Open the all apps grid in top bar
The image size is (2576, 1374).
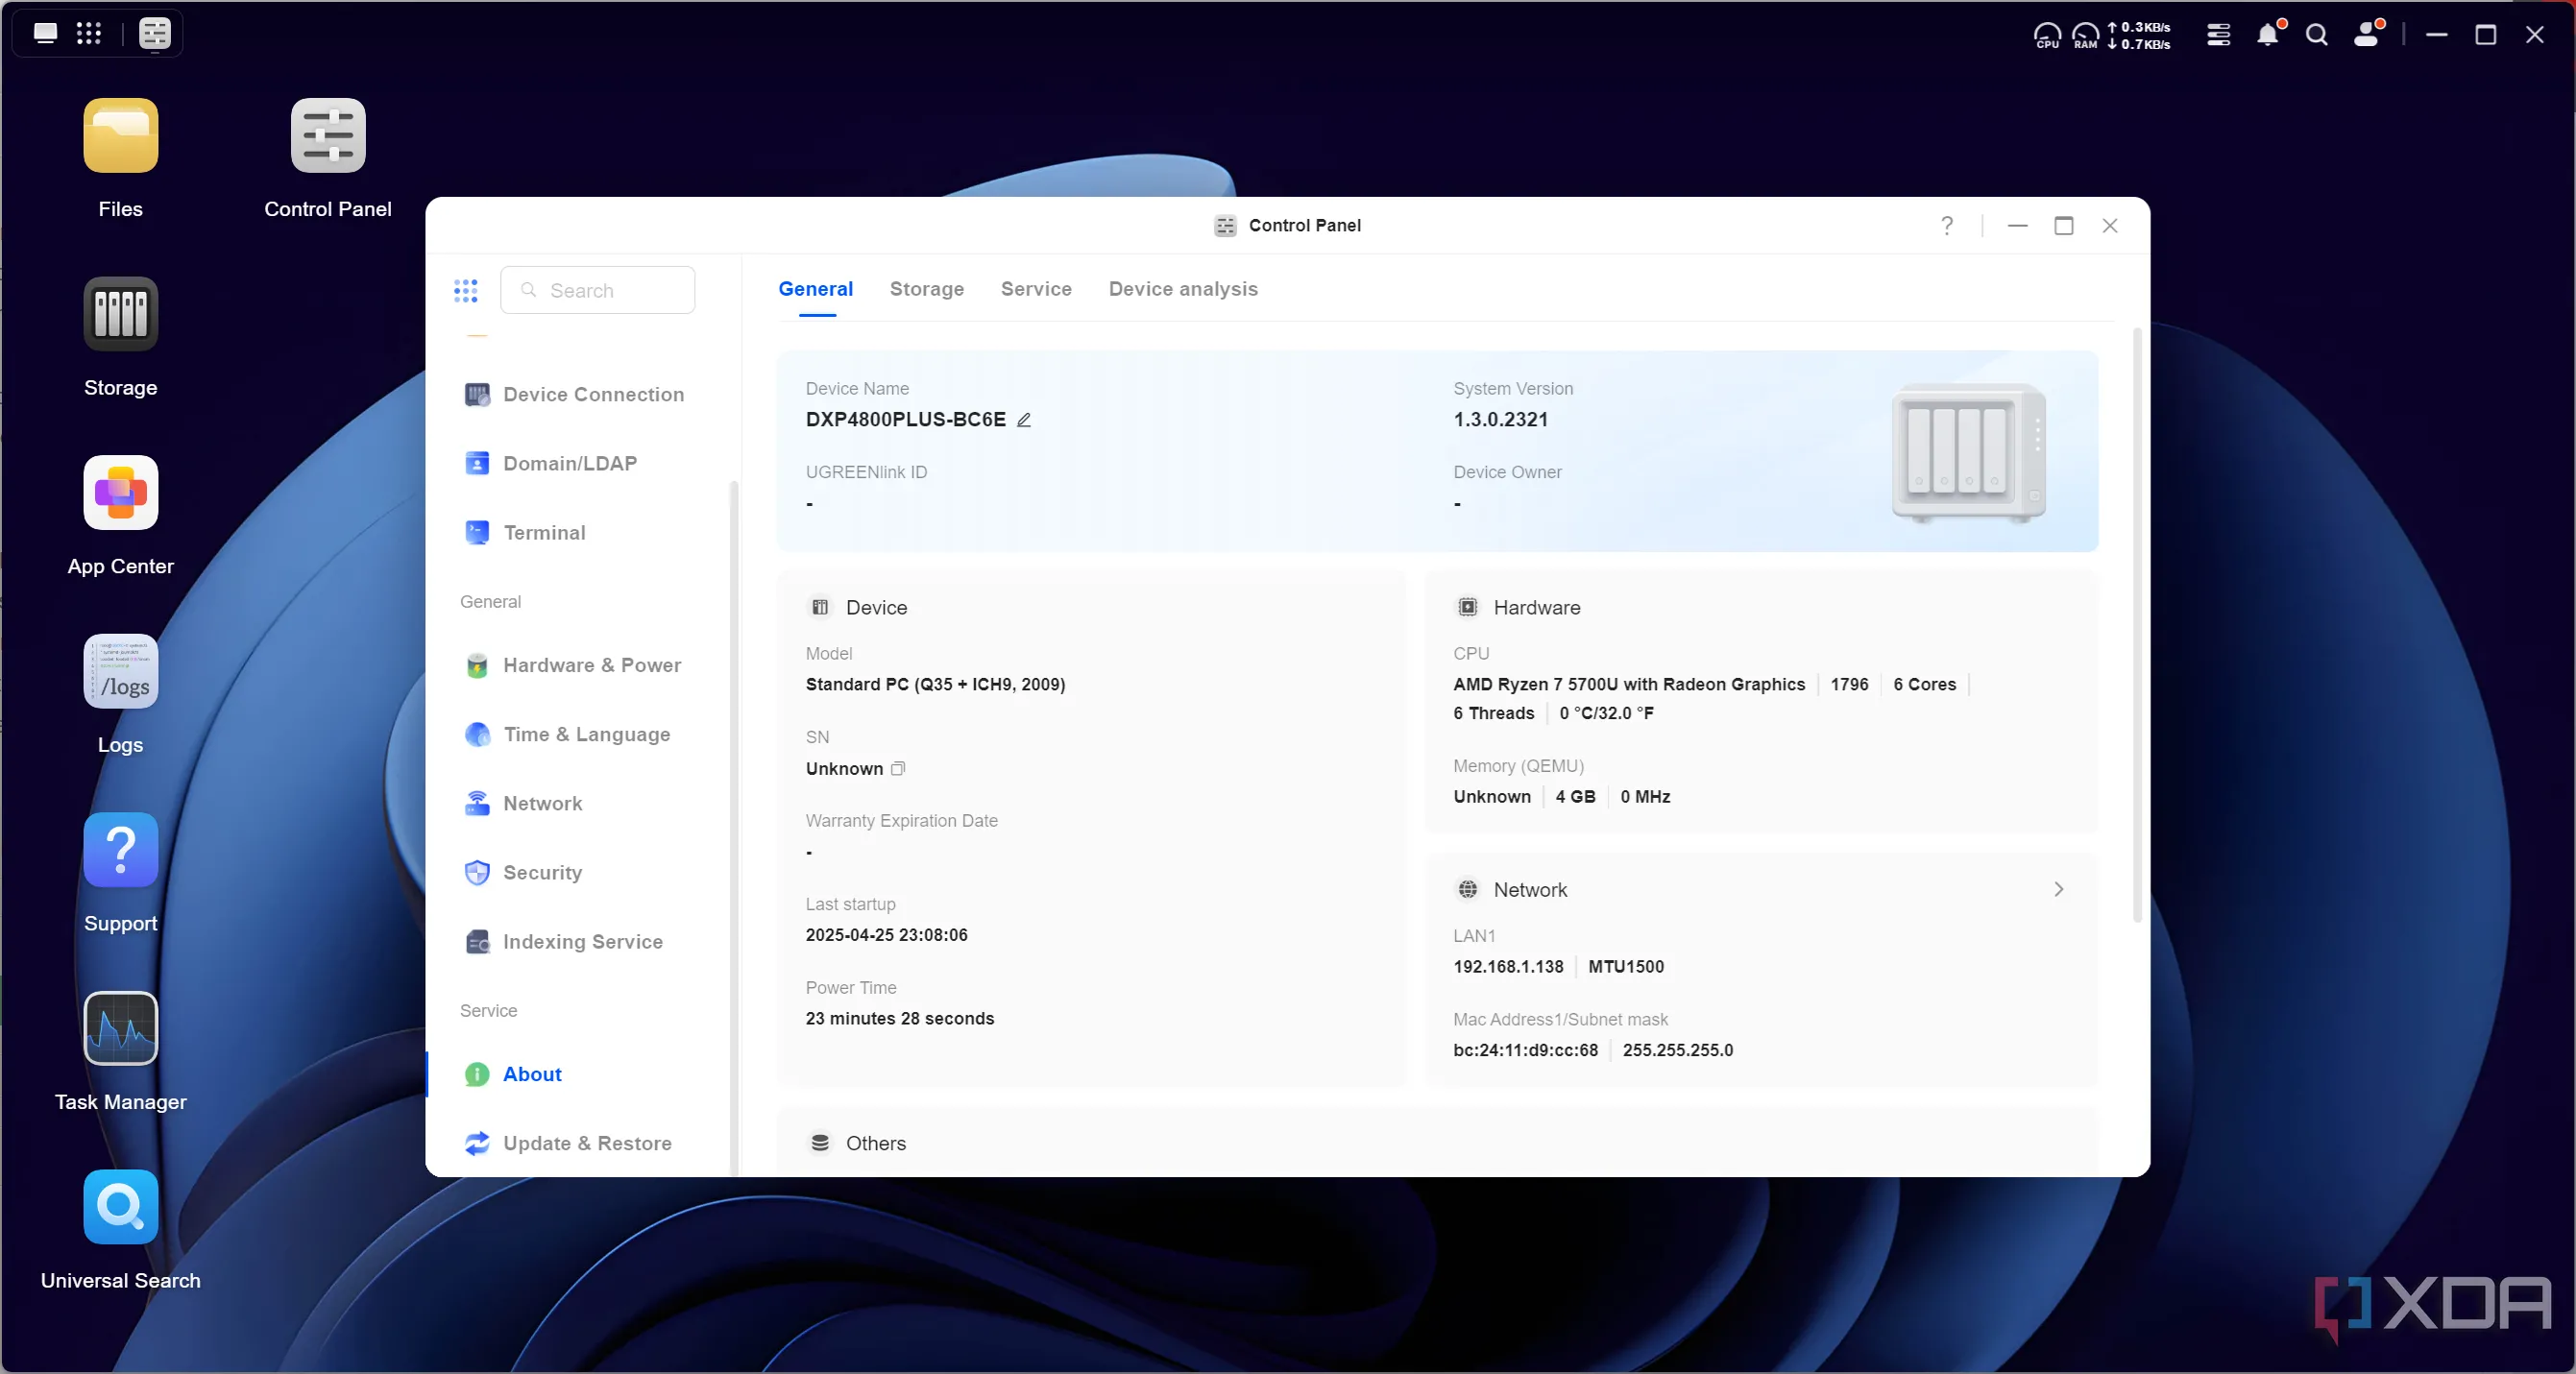pyautogui.click(x=89, y=33)
